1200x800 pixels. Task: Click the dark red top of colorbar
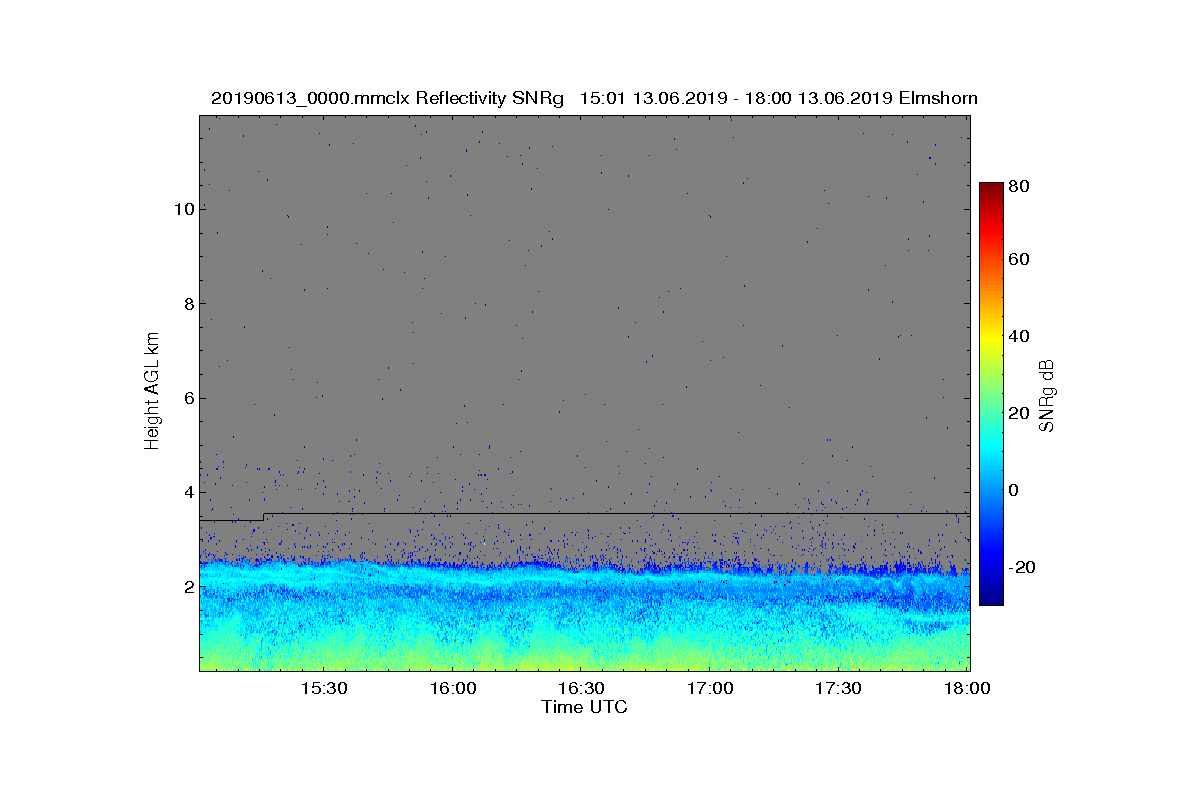click(991, 190)
